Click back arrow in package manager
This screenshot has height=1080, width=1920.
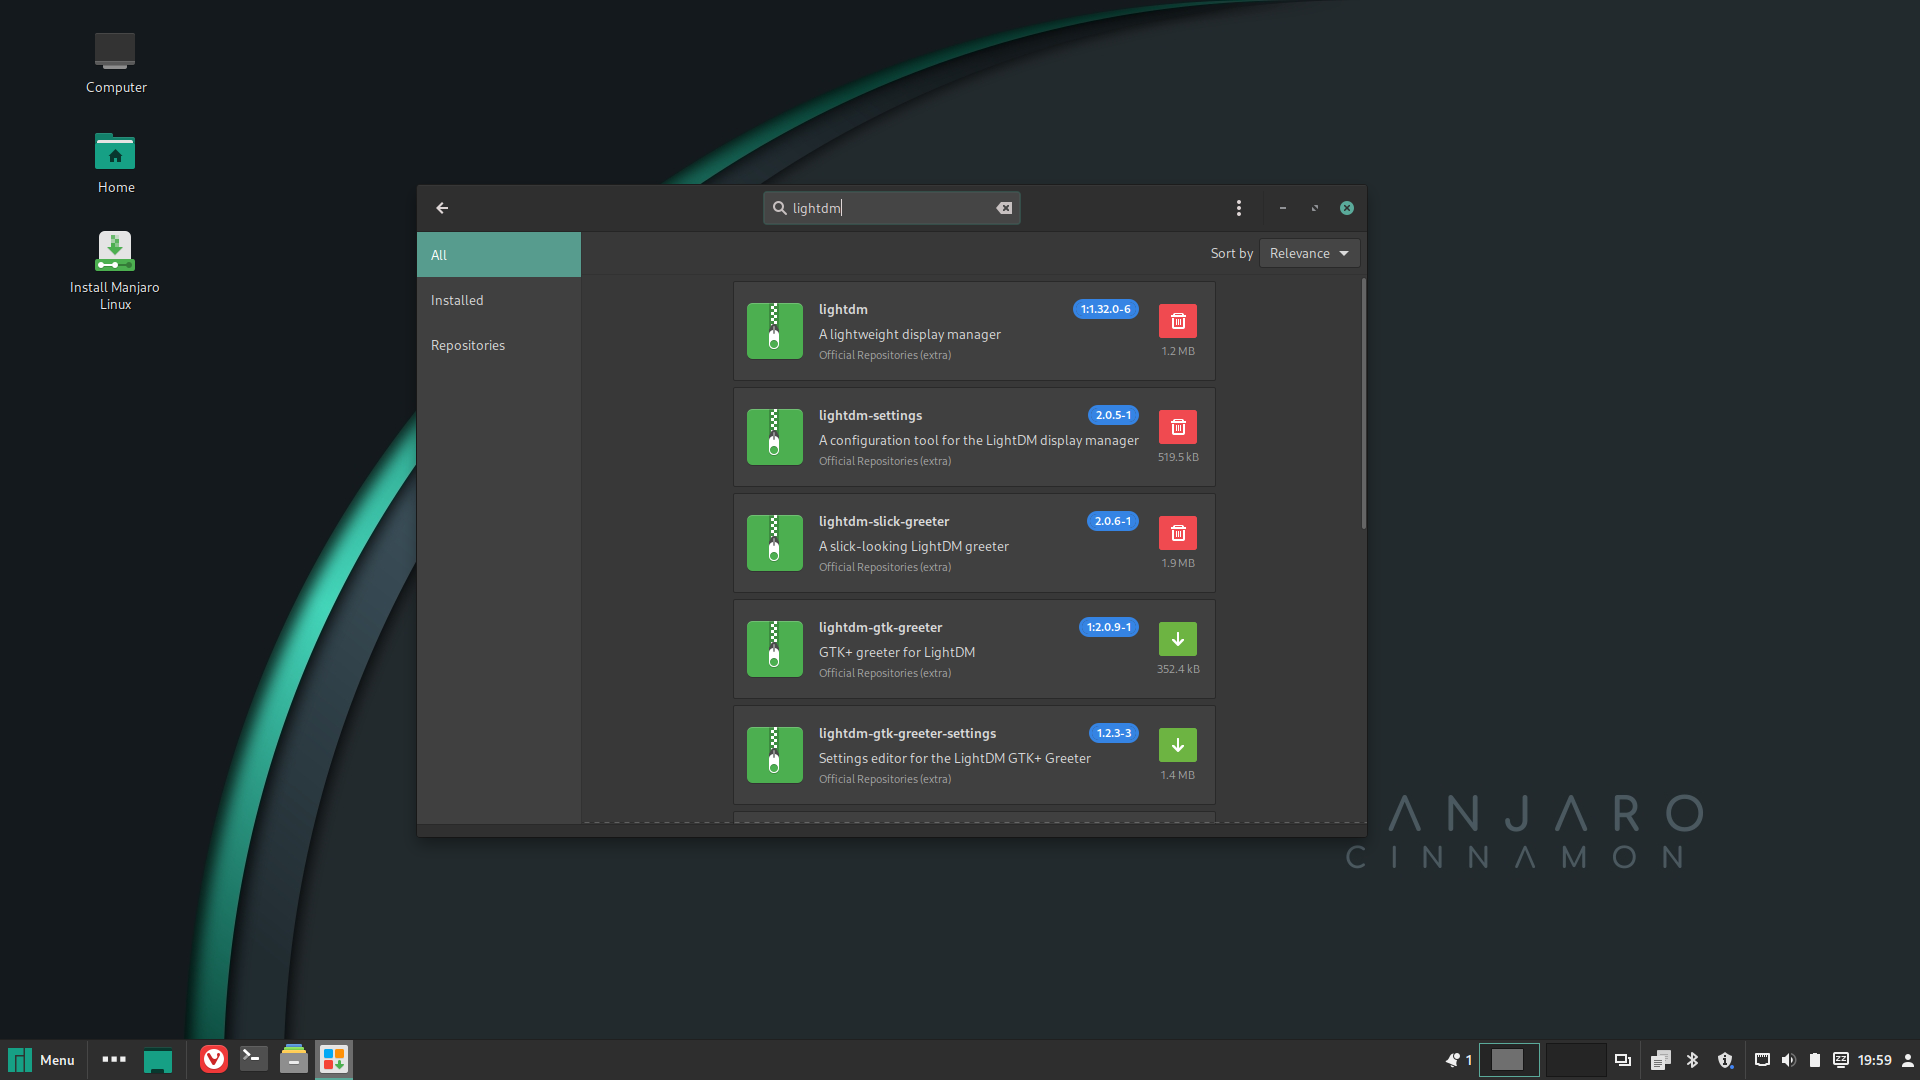(442, 208)
